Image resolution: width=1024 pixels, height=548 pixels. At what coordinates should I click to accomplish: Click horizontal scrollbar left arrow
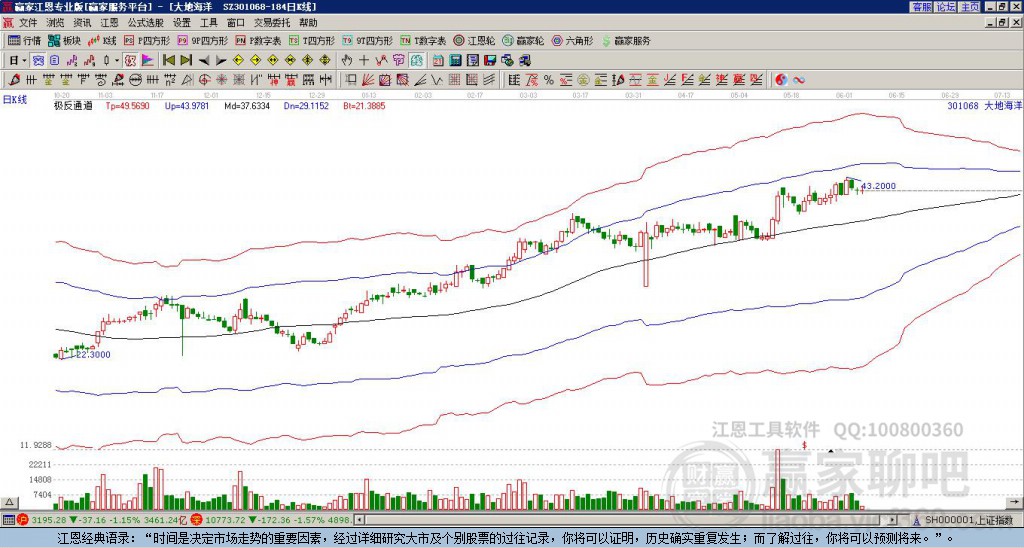click(x=359, y=520)
